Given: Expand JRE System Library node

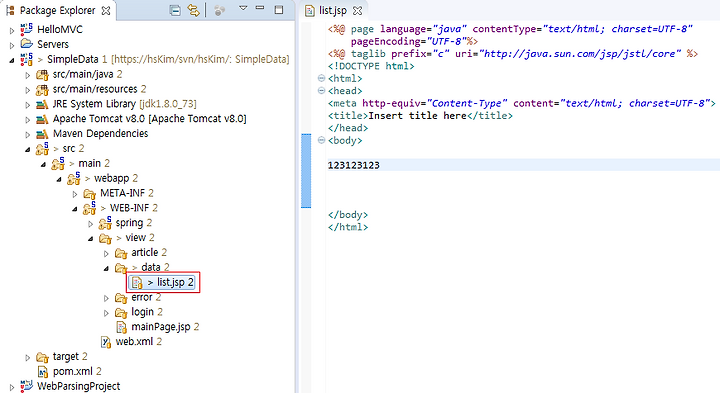Looking at the screenshot, I should pos(28,105).
